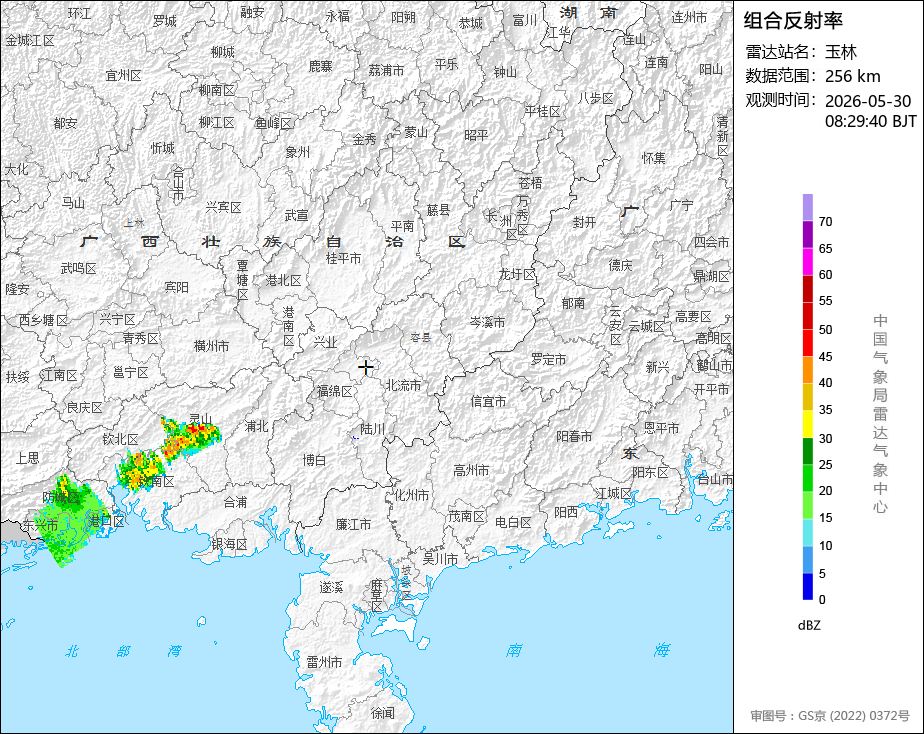This screenshot has height=734, width=924.
Task: Click the 藤县 map label
Action: [438, 210]
